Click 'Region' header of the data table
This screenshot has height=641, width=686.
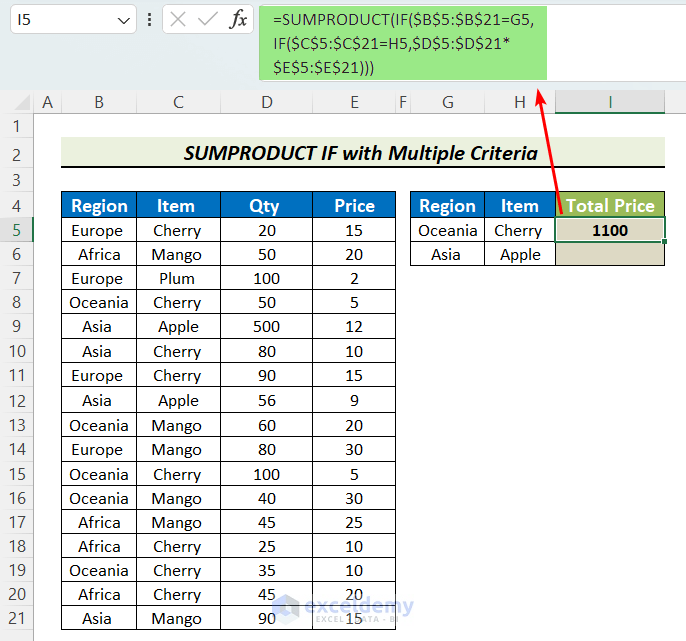(99, 205)
